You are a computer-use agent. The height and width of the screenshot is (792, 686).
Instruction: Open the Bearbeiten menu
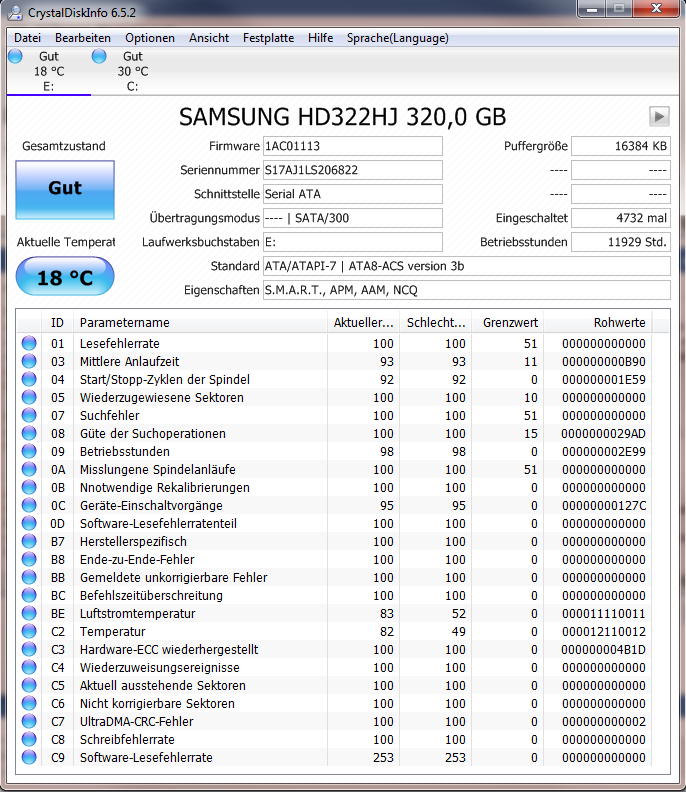83,38
